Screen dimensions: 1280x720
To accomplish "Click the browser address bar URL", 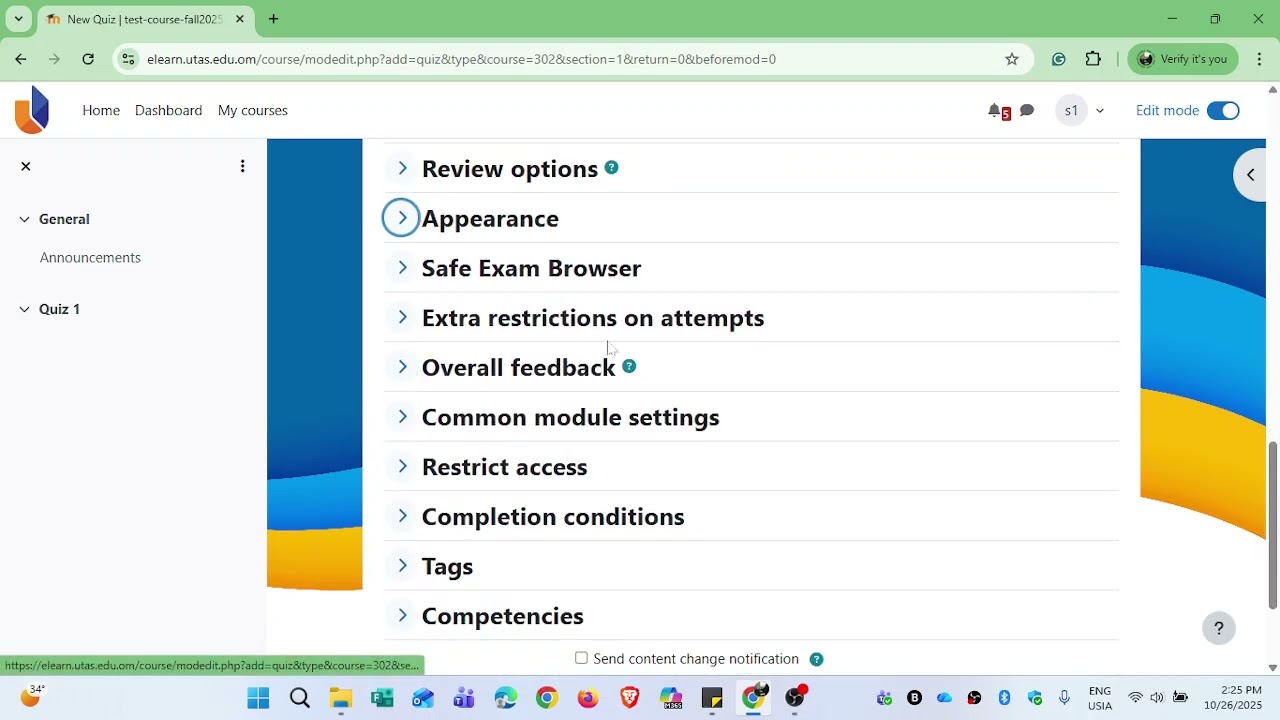I will point(461,59).
